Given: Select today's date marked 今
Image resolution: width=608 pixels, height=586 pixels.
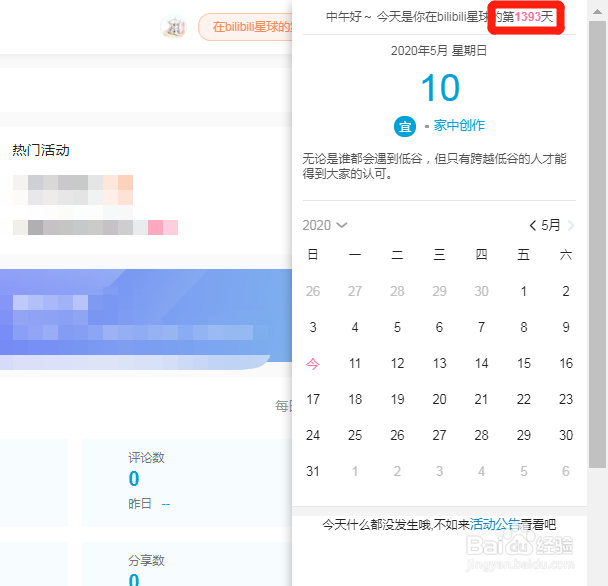Looking at the screenshot, I should click(x=313, y=363).
